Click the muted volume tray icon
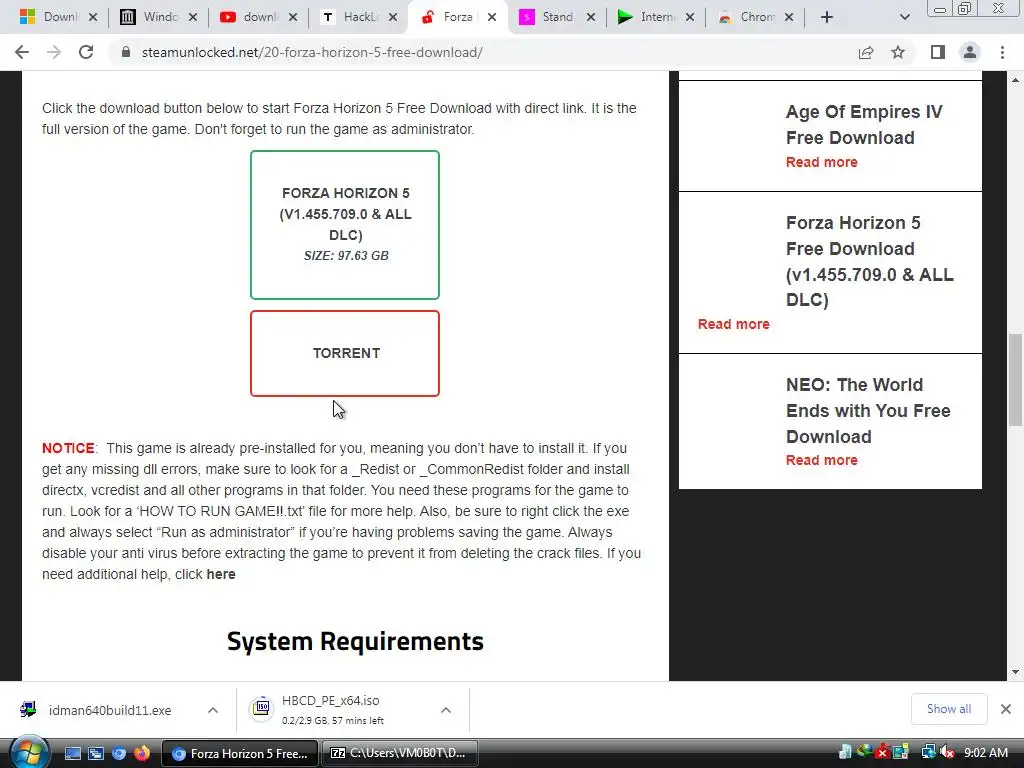Screen dimensions: 1024x768 coord(948,753)
